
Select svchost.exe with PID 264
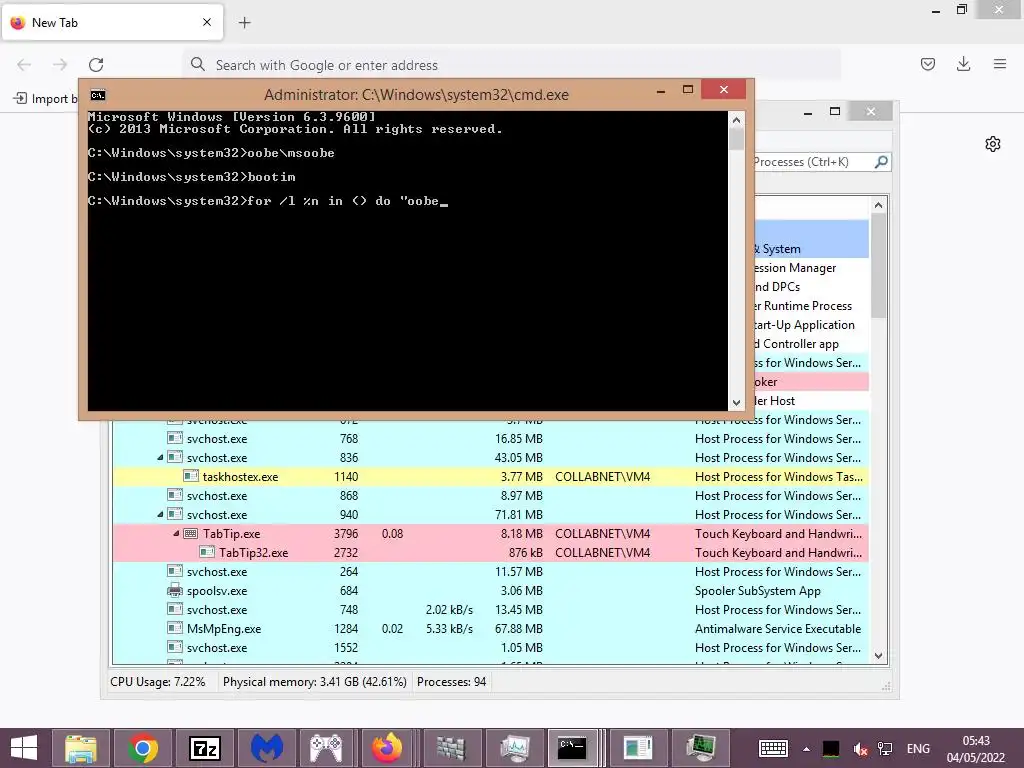(491, 571)
